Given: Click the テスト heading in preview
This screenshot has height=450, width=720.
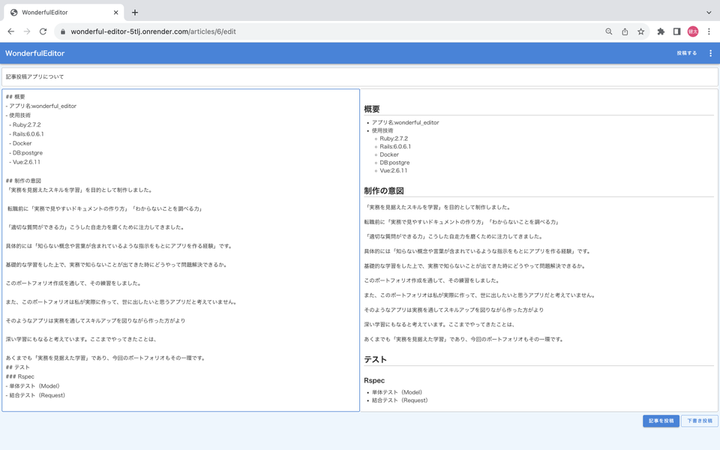Looking at the screenshot, I should (x=375, y=360).
